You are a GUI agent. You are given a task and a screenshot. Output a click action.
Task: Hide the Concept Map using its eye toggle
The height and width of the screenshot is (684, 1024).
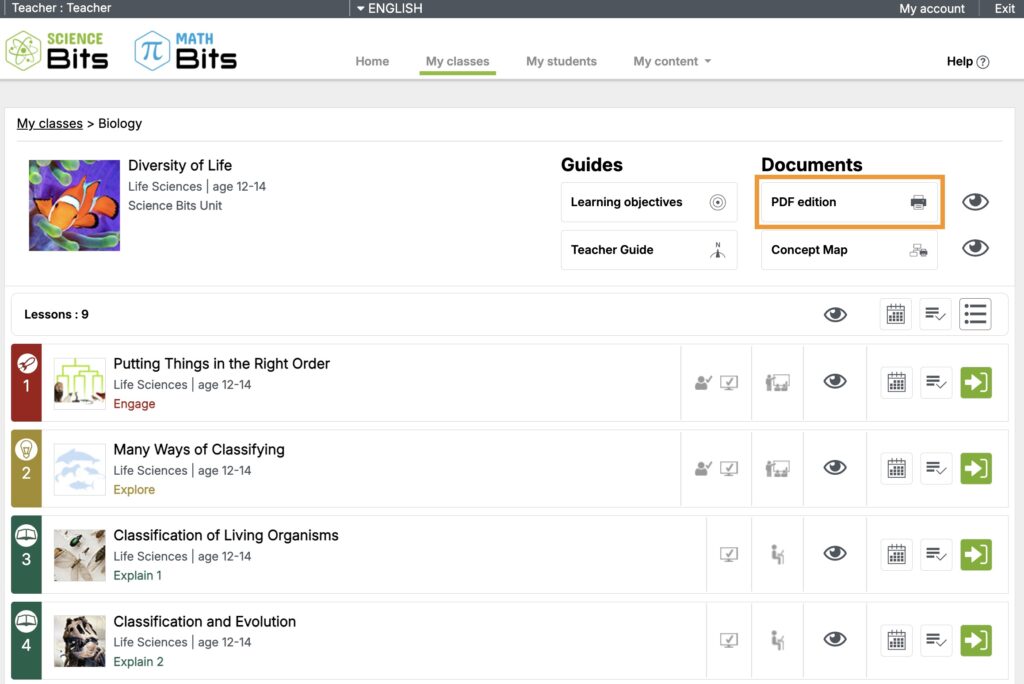pyautogui.click(x=975, y=247)
